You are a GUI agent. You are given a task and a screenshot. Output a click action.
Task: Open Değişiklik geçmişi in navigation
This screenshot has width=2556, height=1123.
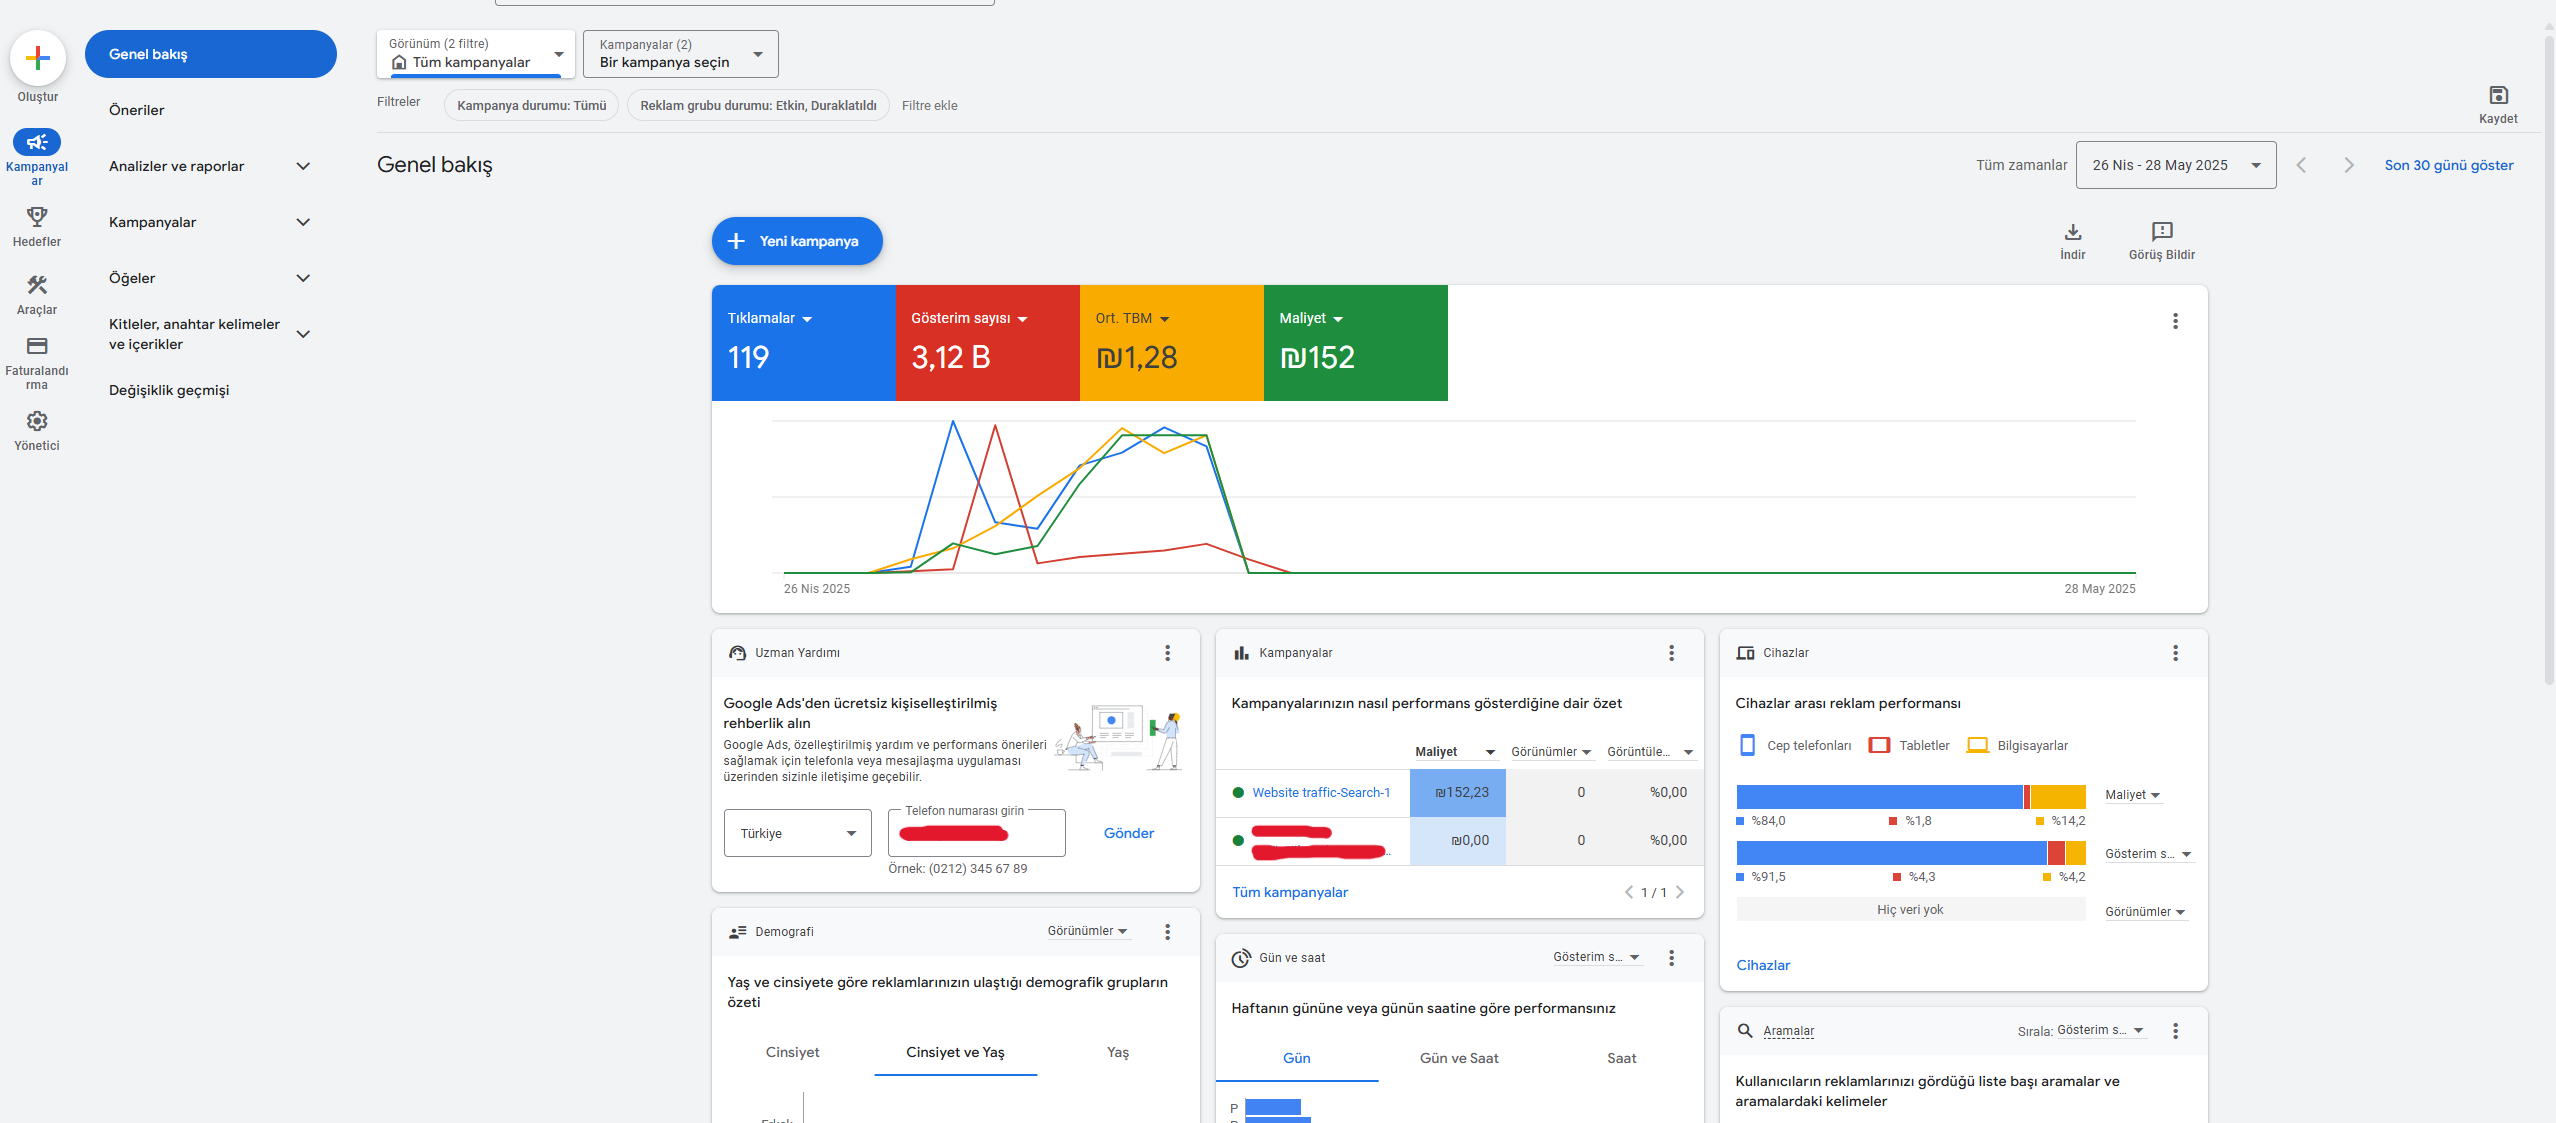click(169, 390)
